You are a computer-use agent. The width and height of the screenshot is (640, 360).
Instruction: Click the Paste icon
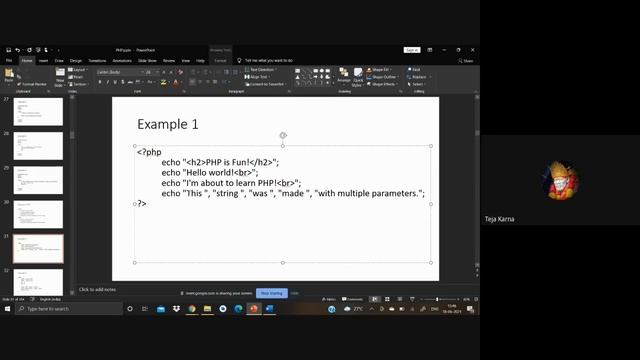point(9,73)
